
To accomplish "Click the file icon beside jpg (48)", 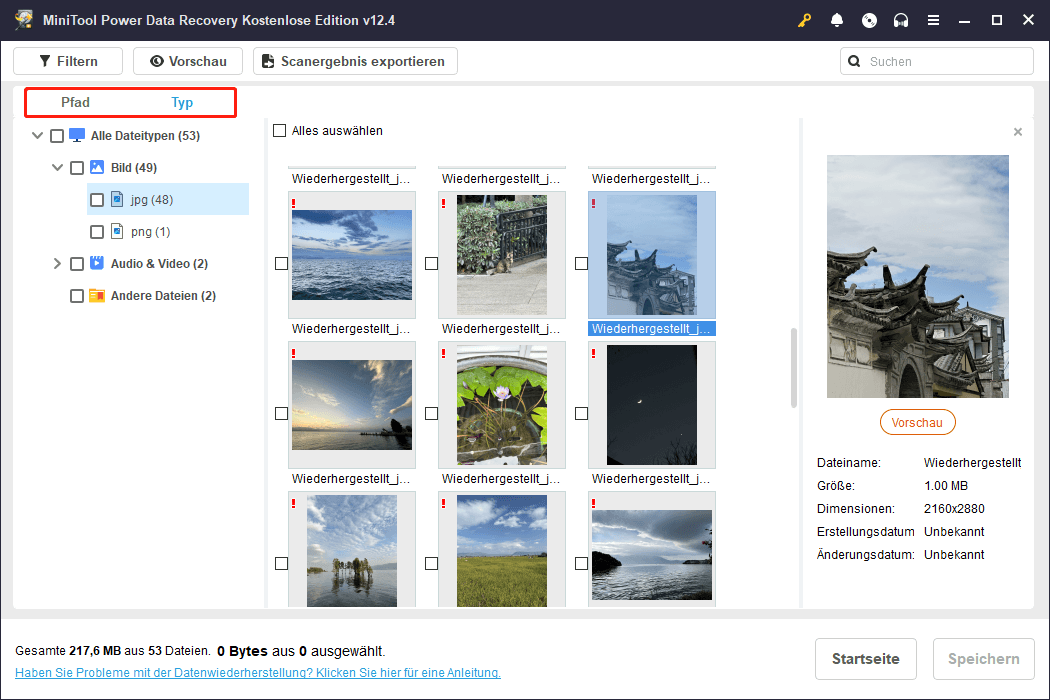I will click(x=117, y=200).
